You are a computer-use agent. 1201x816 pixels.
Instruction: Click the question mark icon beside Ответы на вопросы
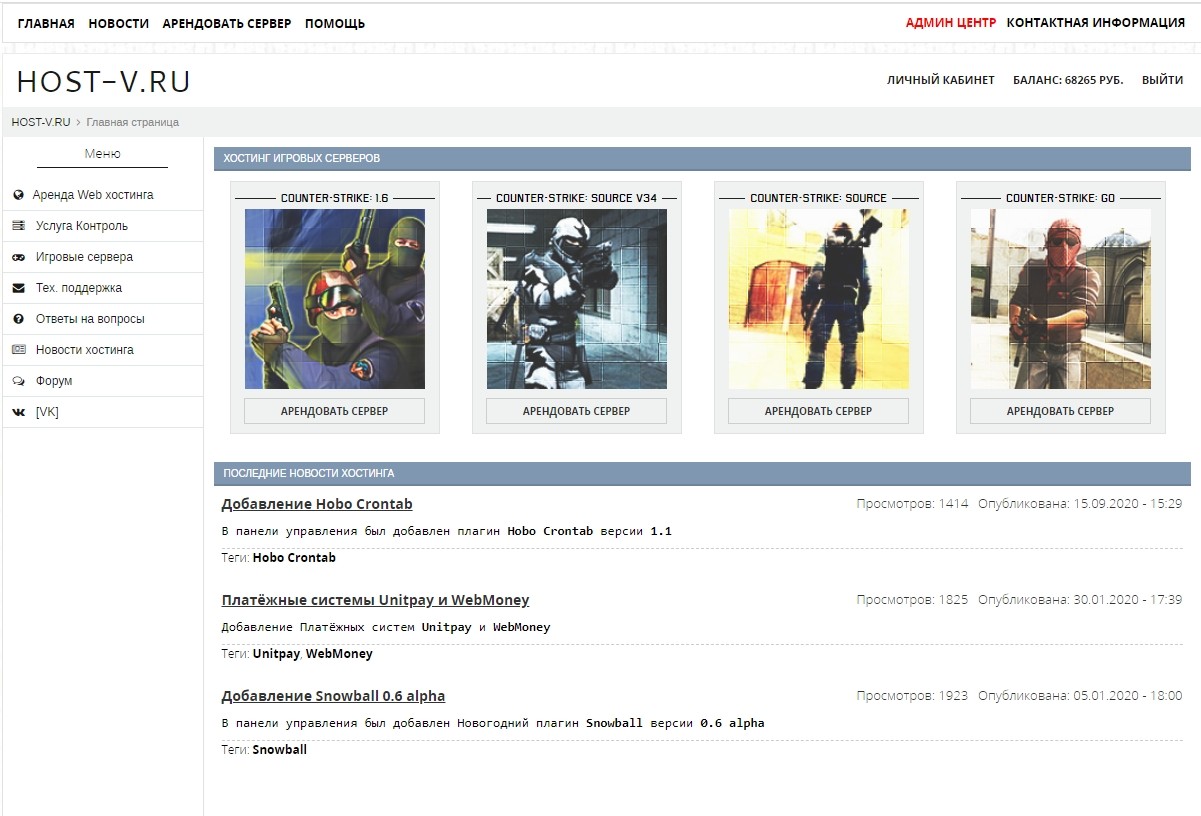click(x=18, y=319)
